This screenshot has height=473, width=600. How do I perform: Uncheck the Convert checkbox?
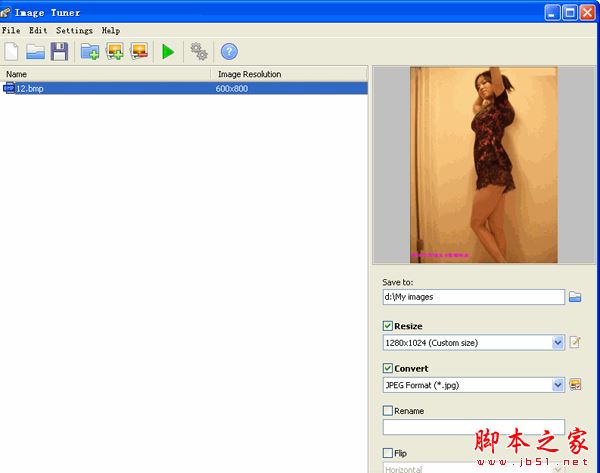point(388,368)
